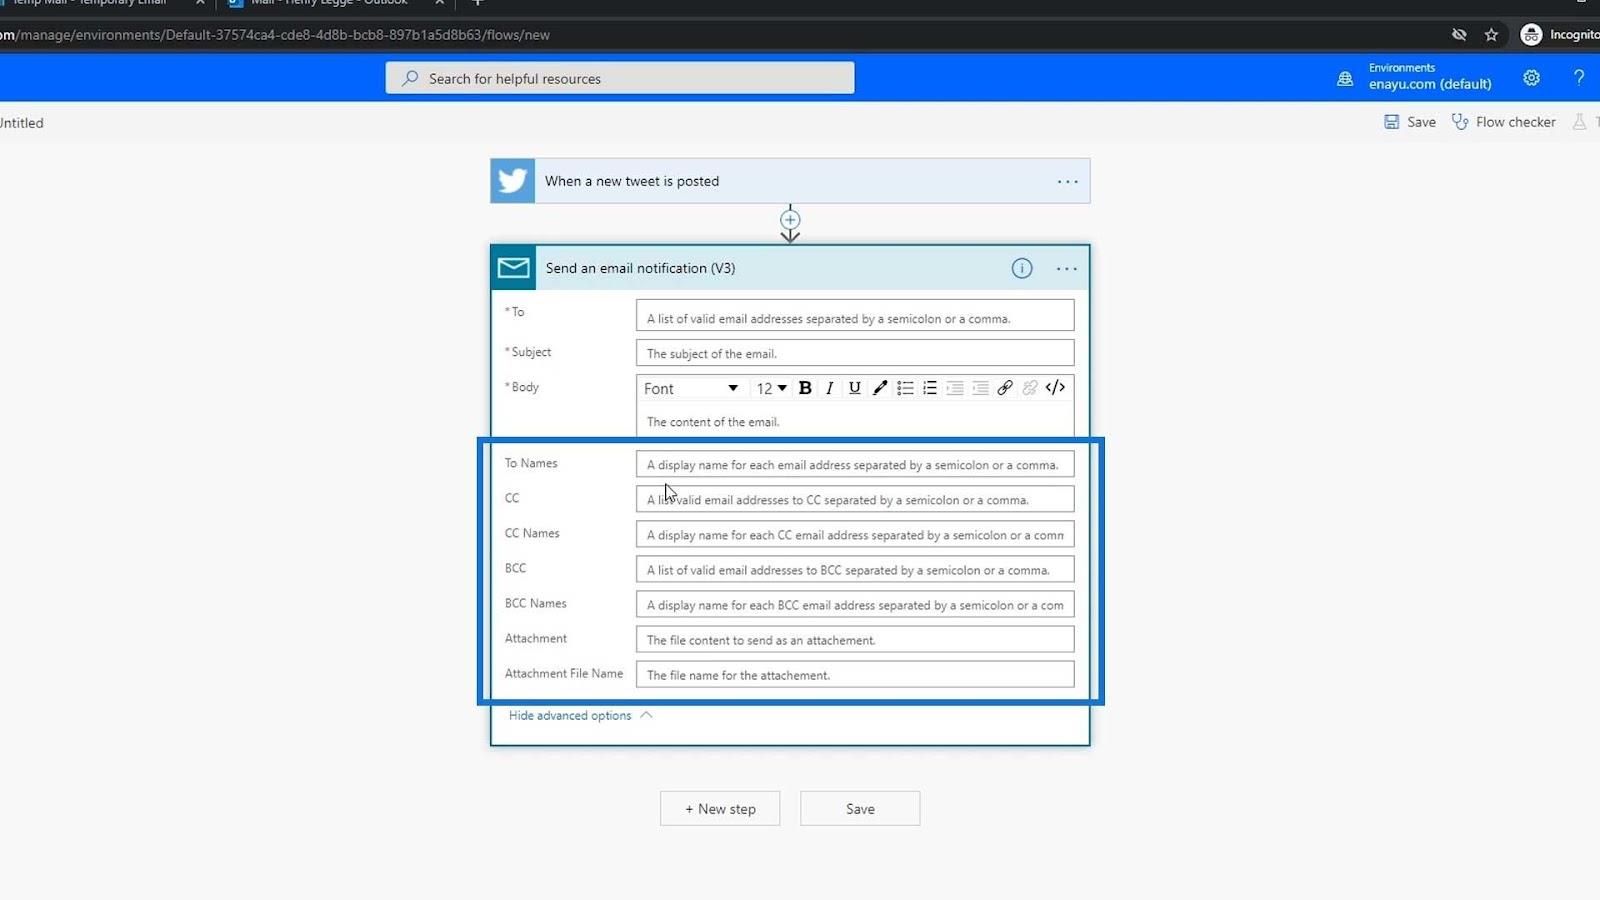Click the To email addresses field
This screenshot has width=1600, height=900.
[855, 318]
